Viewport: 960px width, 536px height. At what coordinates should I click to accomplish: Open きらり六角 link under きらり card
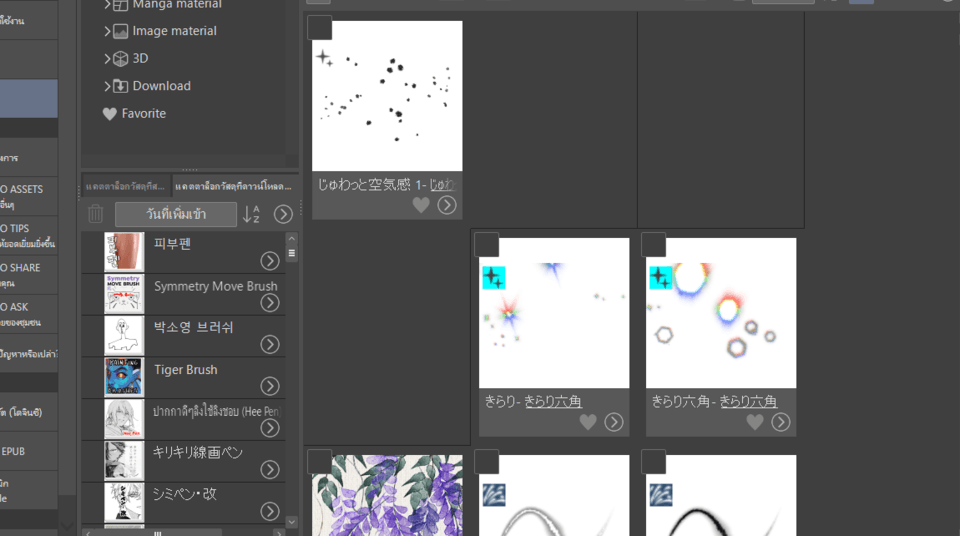pyautogui.click(x=553, y=402)
